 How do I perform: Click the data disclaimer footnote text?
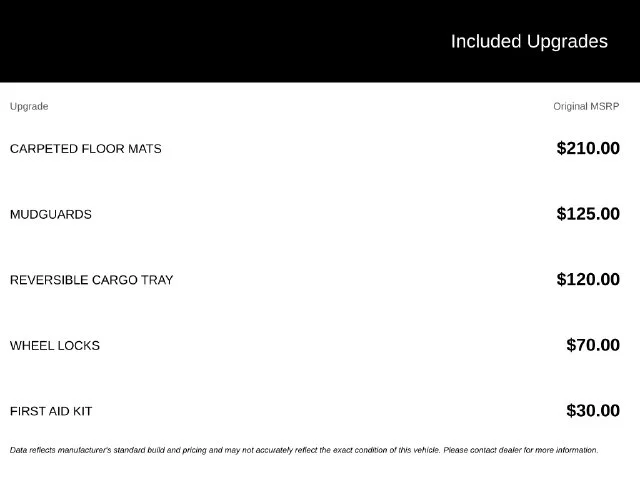tap(304, 450)
